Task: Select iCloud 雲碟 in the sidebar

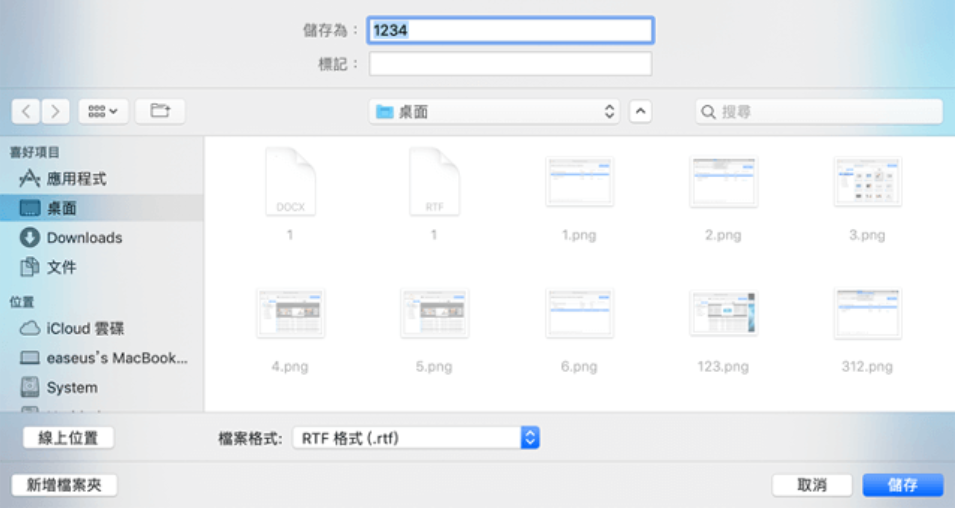Action: click(85, 328)
